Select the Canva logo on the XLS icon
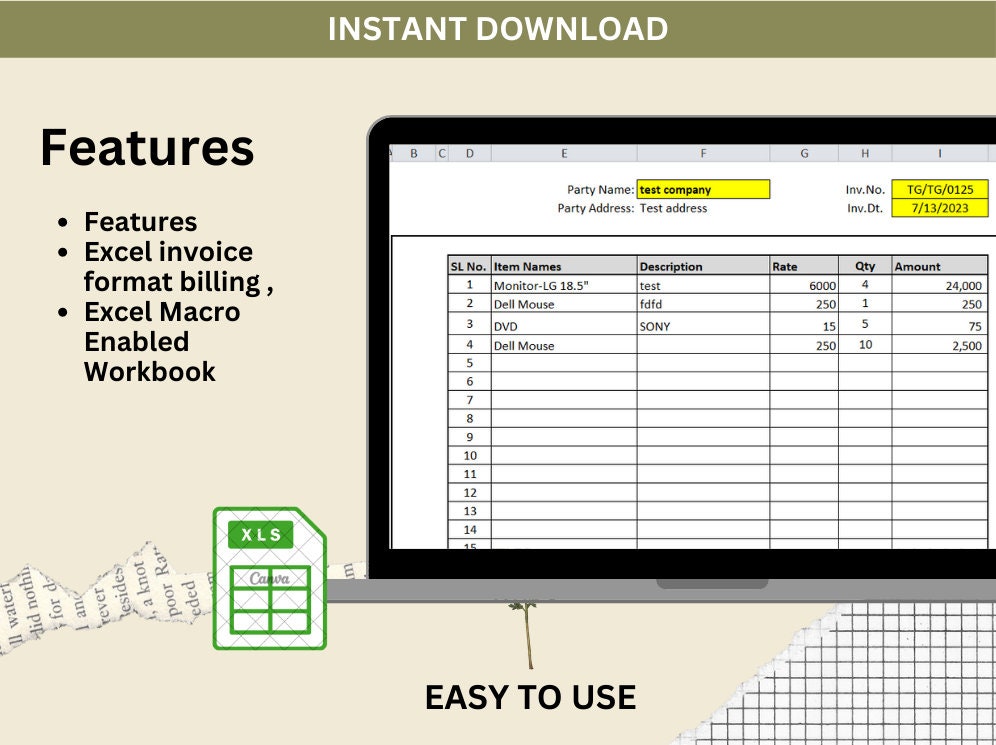Screen dimensions: 996x745 coord(271,577)
